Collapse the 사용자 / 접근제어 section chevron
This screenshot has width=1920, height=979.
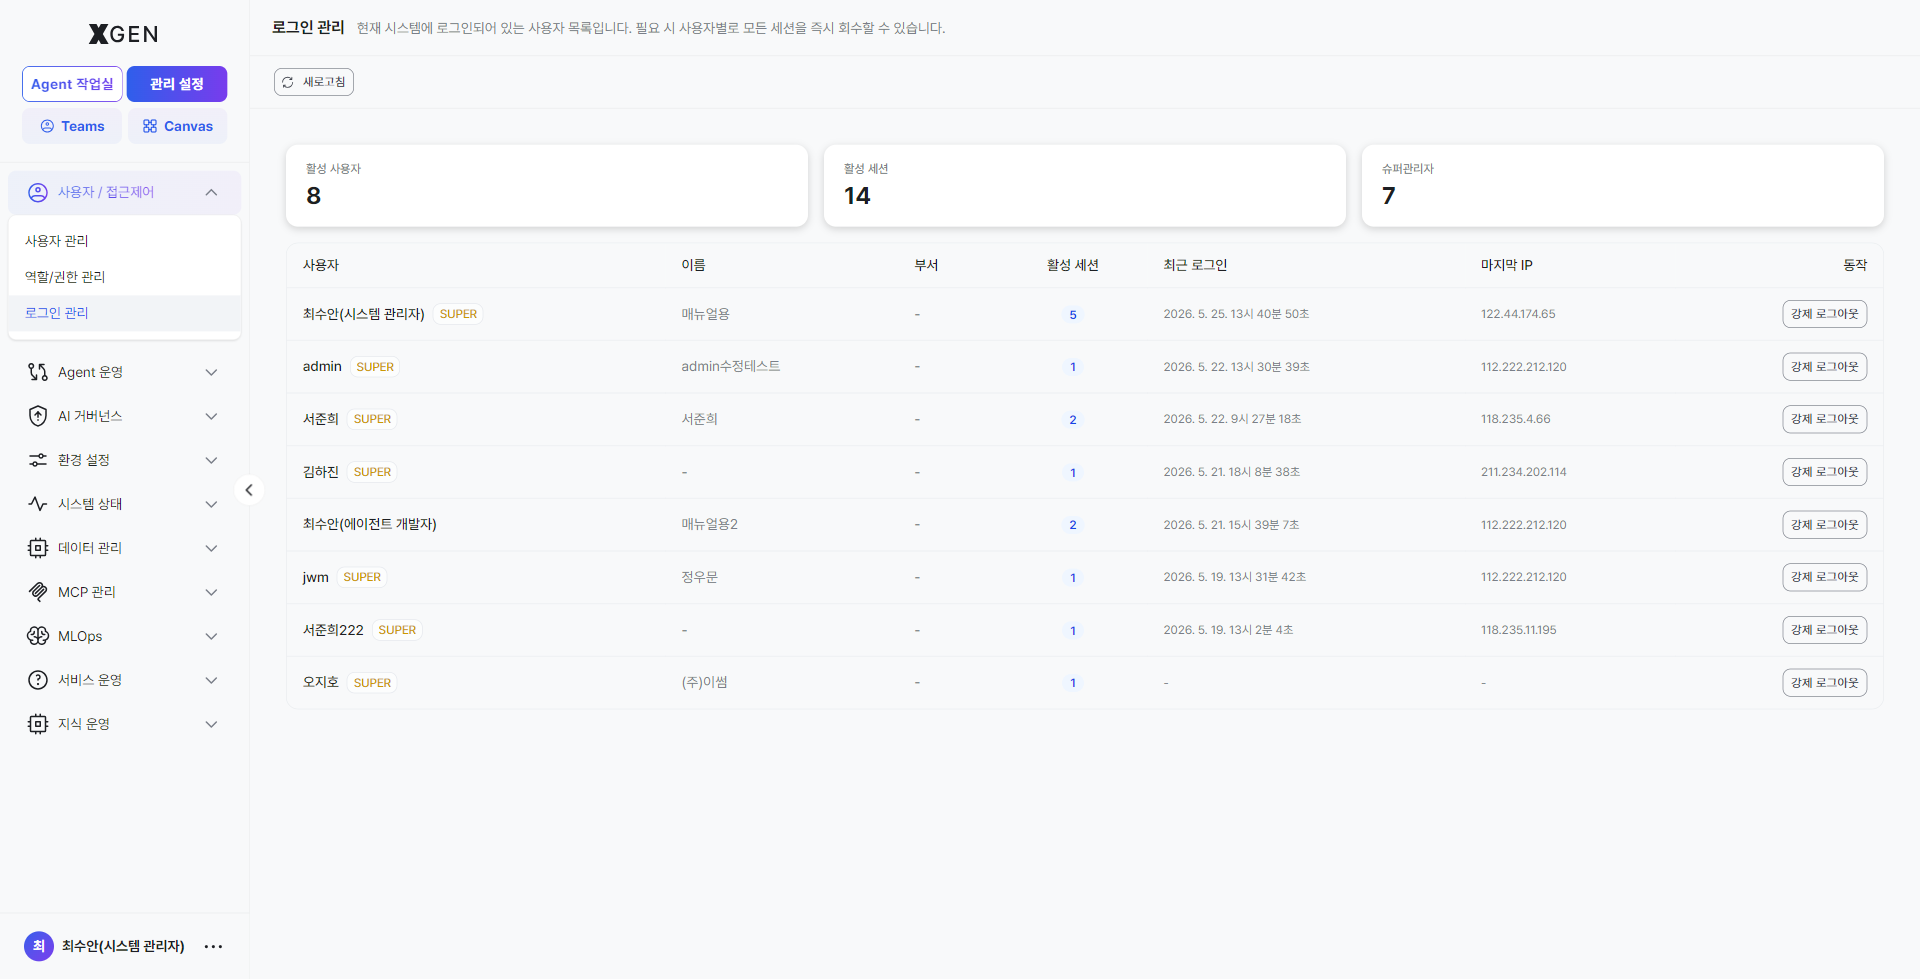pos(211,192)
